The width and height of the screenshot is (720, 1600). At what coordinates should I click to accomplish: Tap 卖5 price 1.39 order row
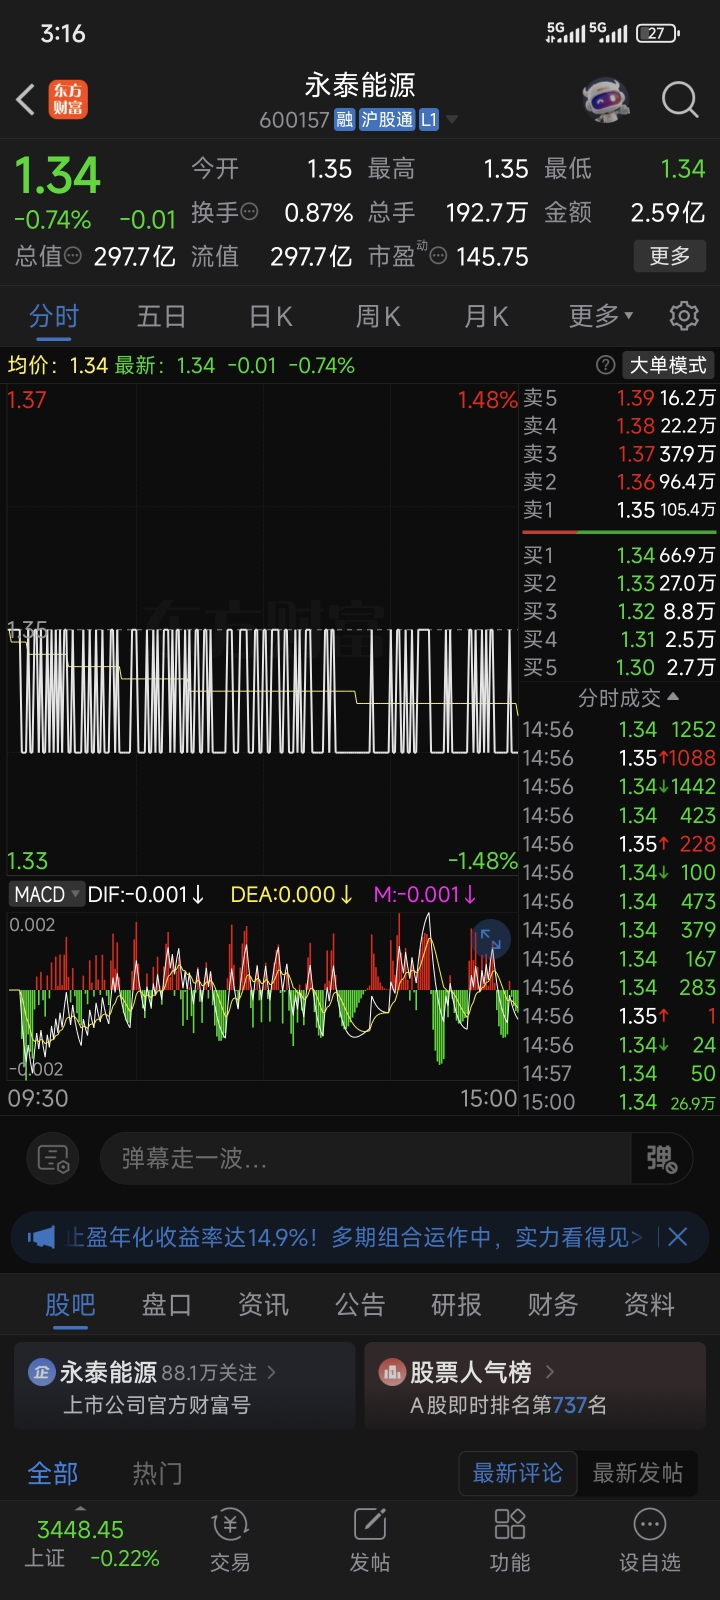click(619, 398)
